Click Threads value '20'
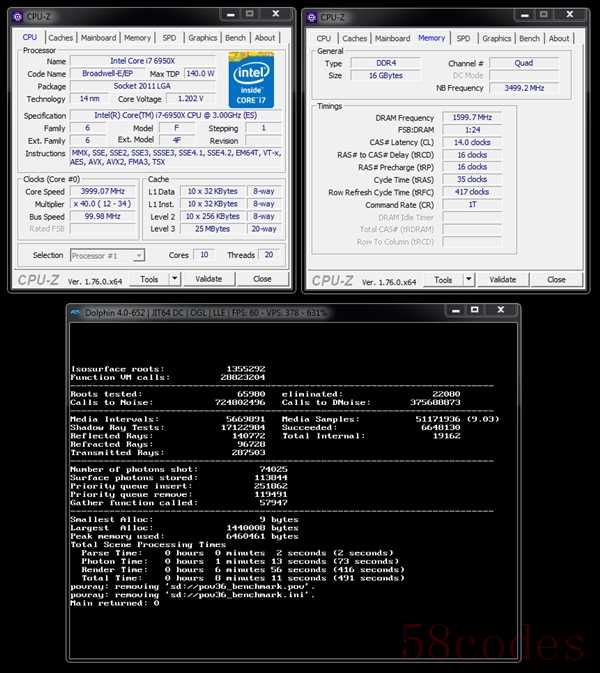 point(269,255)
